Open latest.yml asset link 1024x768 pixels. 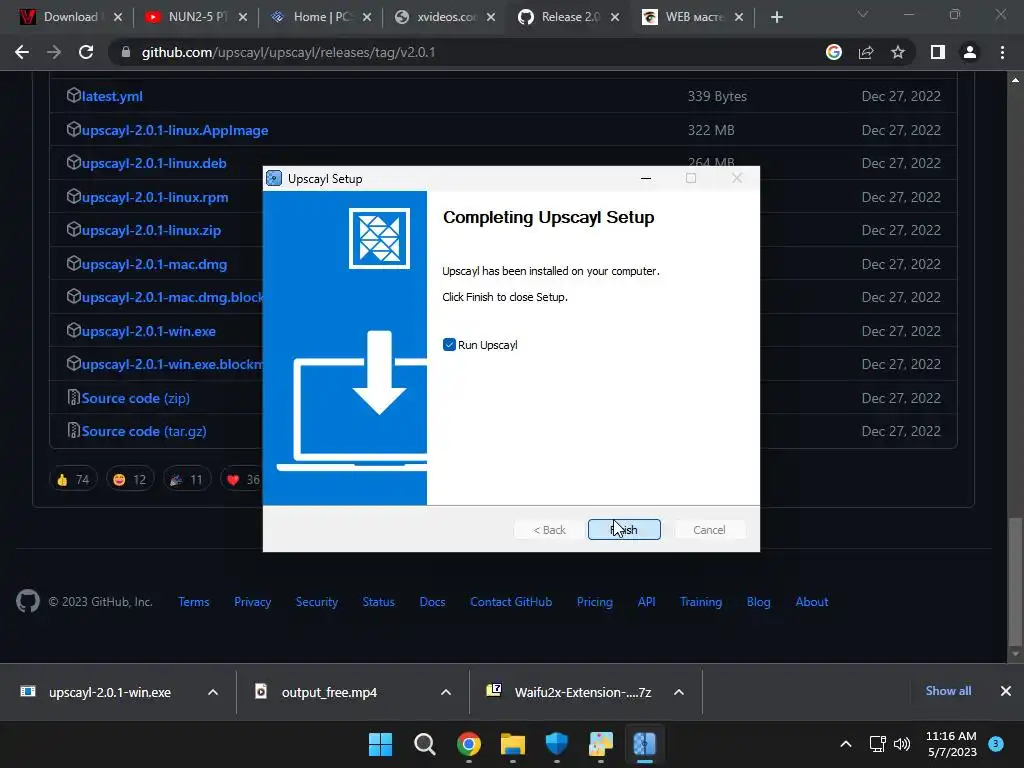coord(112,96)
